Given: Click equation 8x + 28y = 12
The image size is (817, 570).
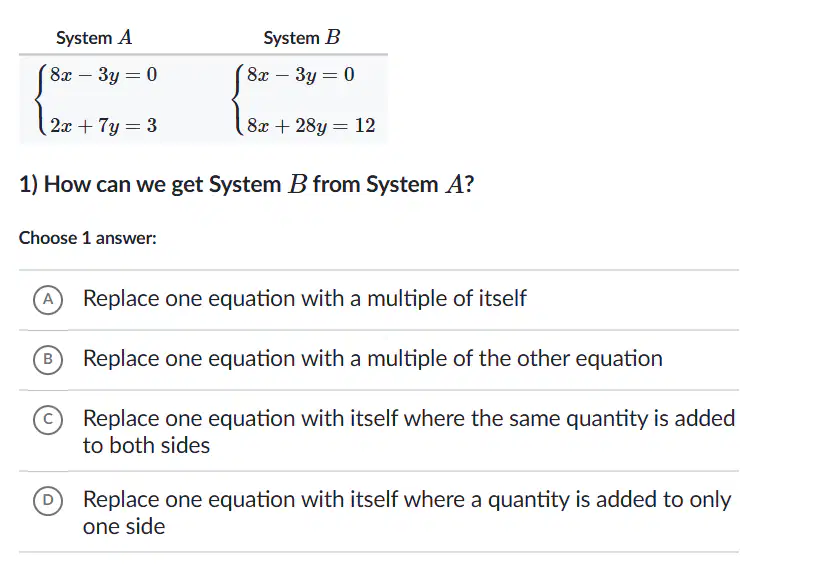Looking at the screenshot, I should [311, 126].
